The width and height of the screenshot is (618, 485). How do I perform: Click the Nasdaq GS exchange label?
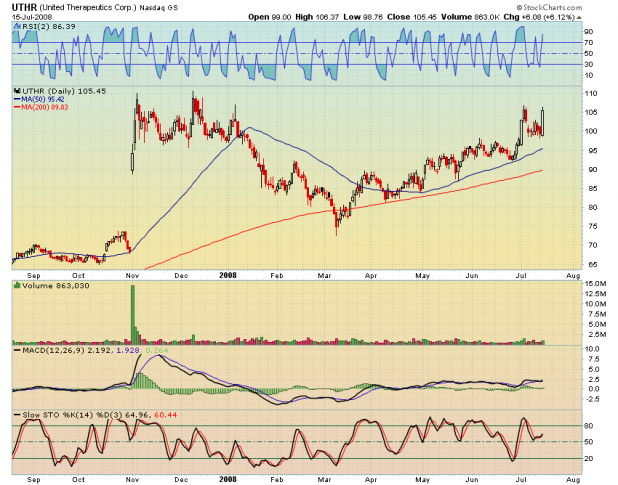[x=158, y=7]
